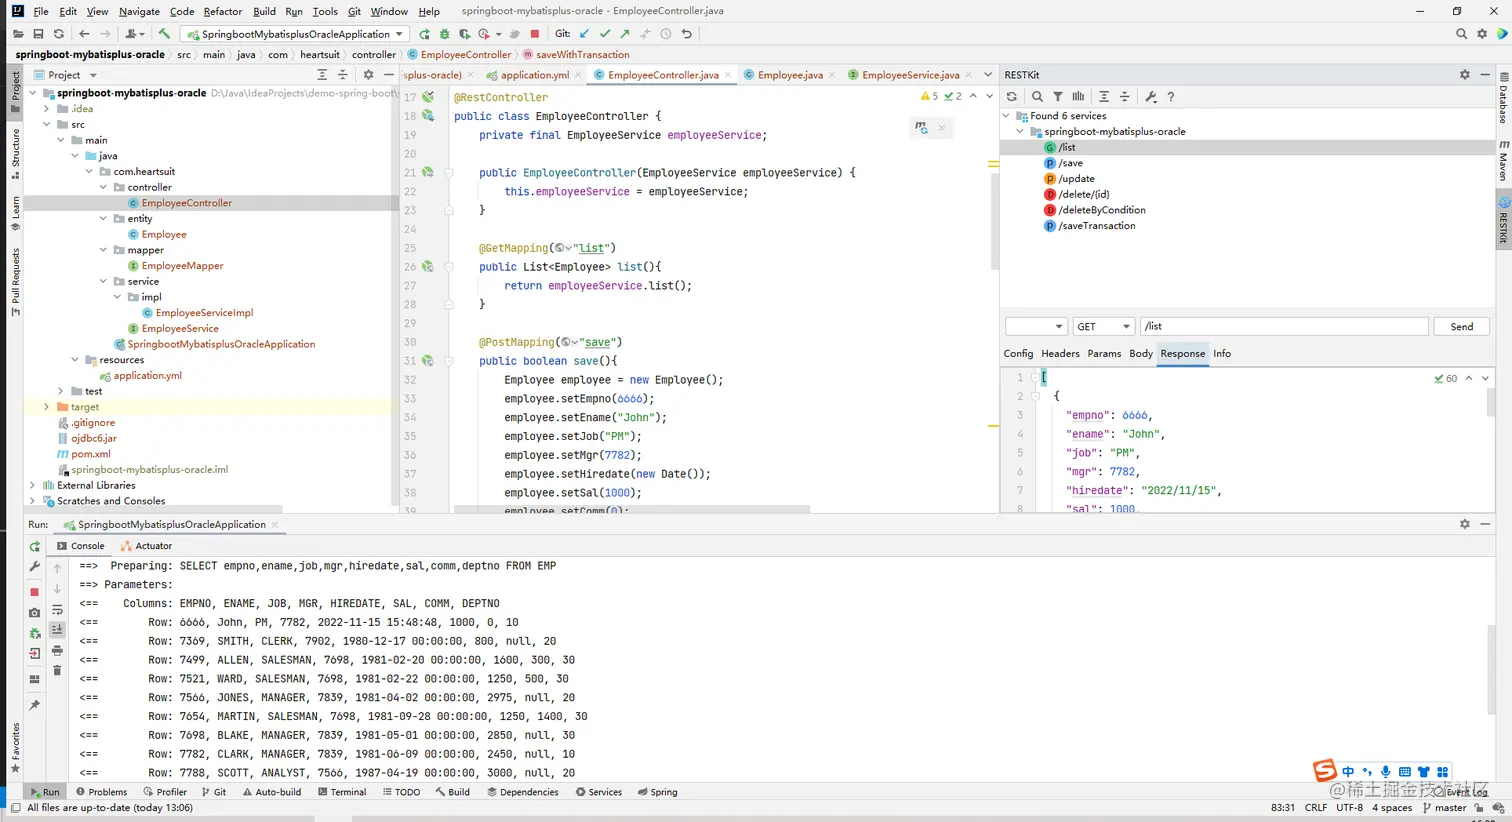The height and width of the screenshot is (822, 1512).
Task: Open run configuration dropdown SpringbootMybatisplusOracleApplication
Action: tap(294, 34)
